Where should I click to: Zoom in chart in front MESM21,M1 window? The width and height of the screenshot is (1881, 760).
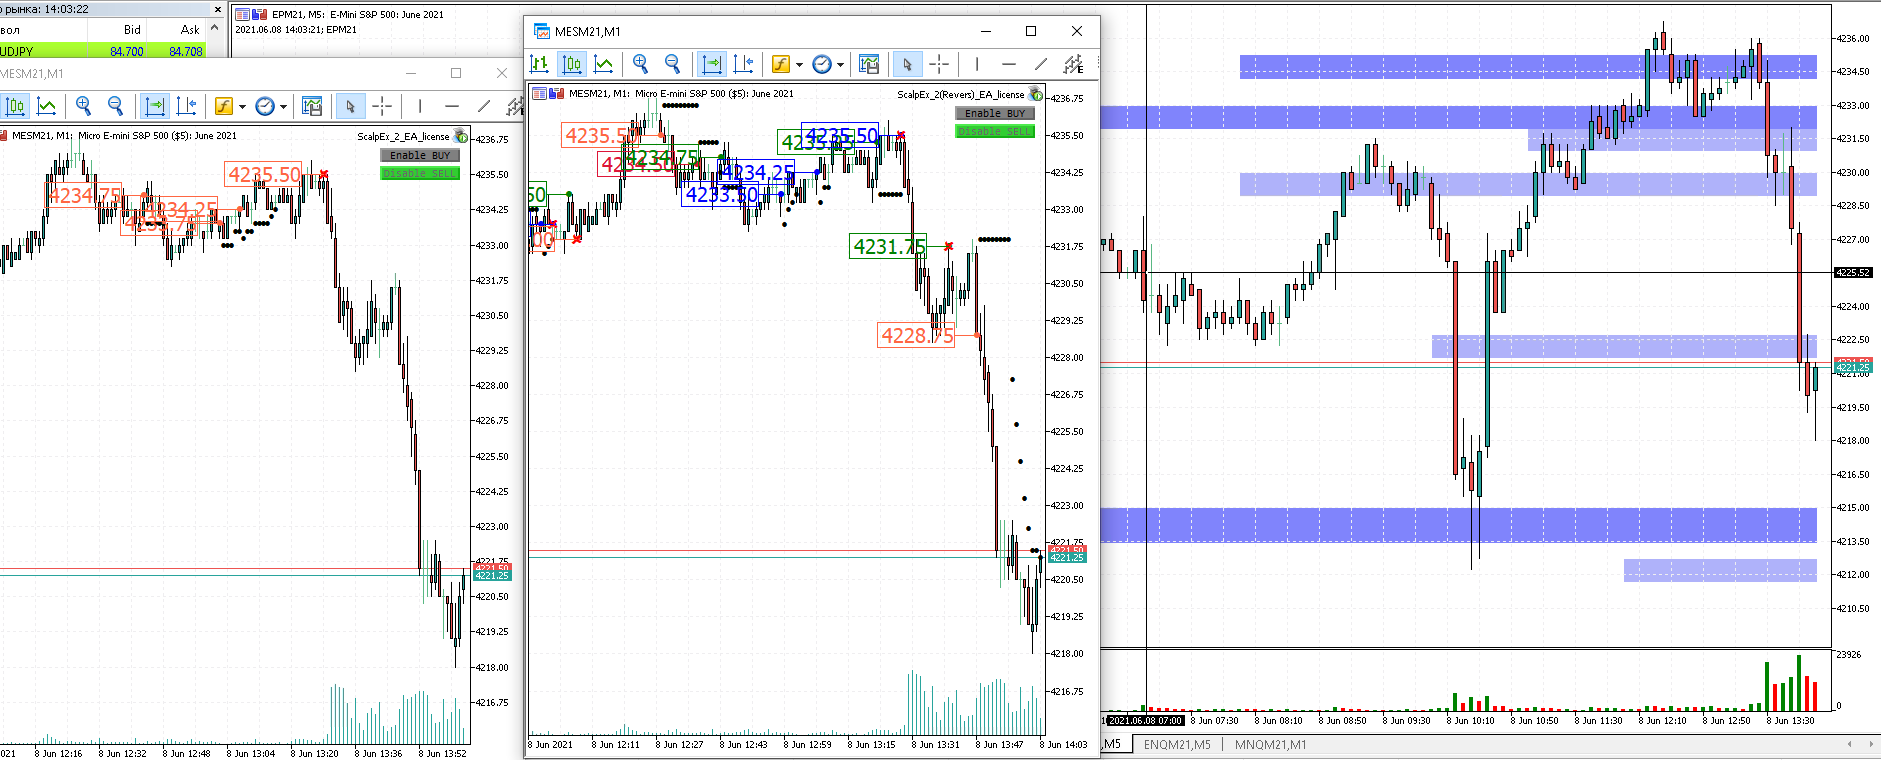[x=641, y=64]
